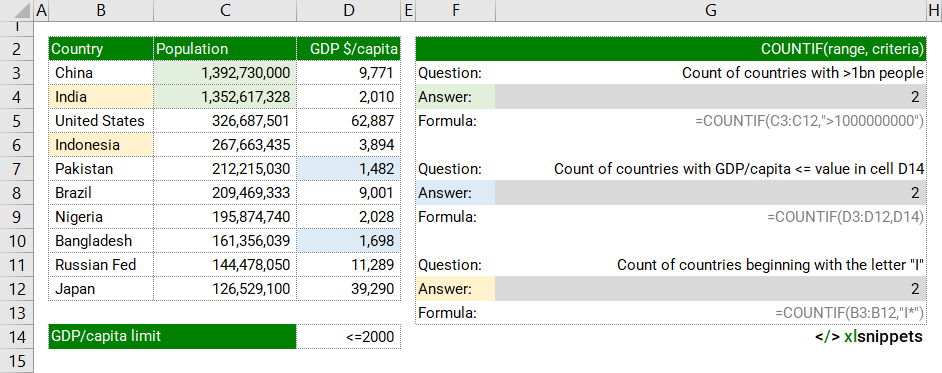Viewport: 942px width, 373px height.
Task: Click the yellow-shaded Answer label in row 12
Action: tap(455, 290)
